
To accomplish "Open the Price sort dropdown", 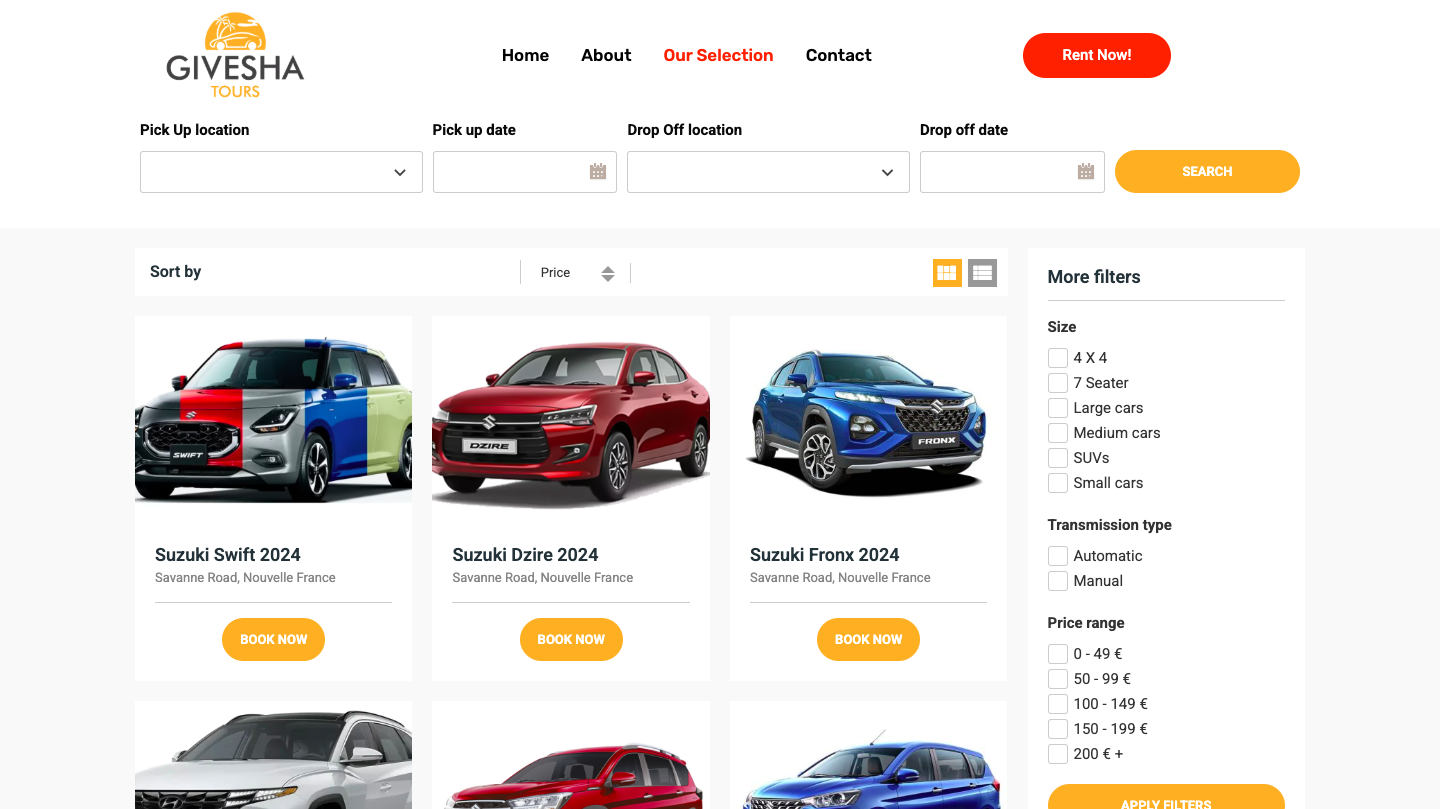I will point(556,273).
